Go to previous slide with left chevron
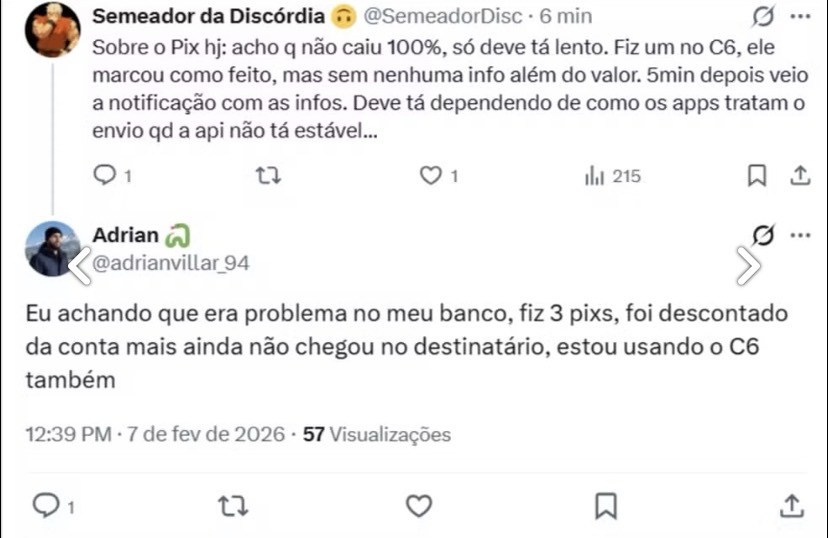This screenshot has height=538, width=828. coord(78,264)
